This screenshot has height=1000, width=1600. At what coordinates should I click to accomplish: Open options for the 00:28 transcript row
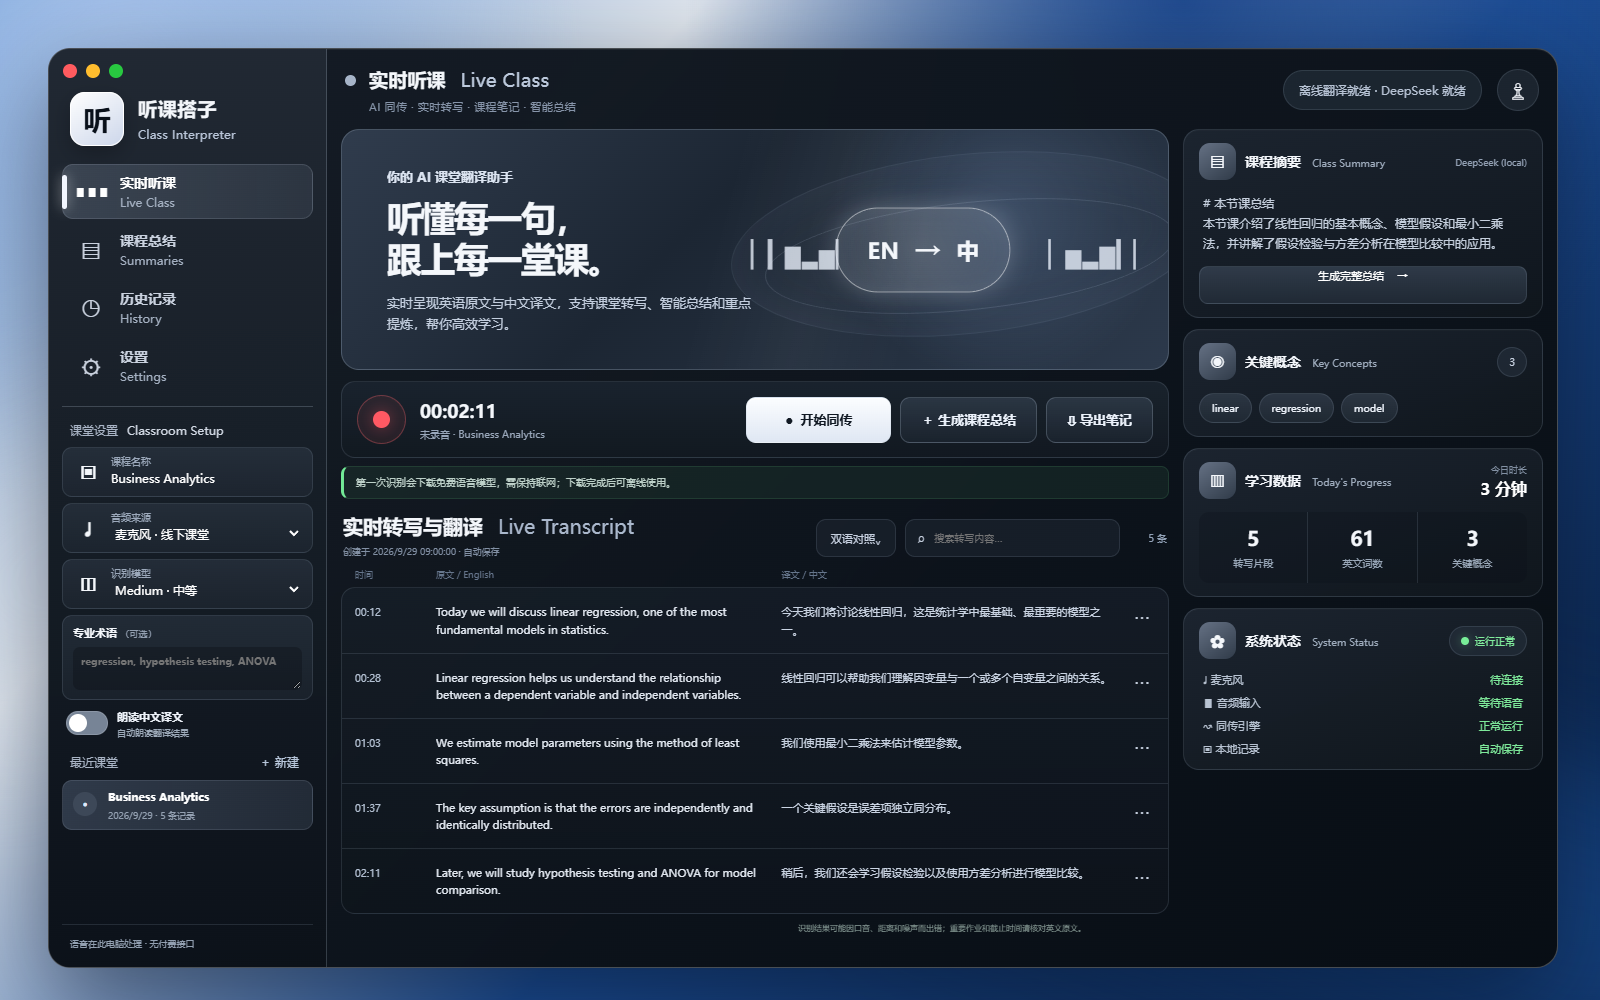click(1141, 684)
